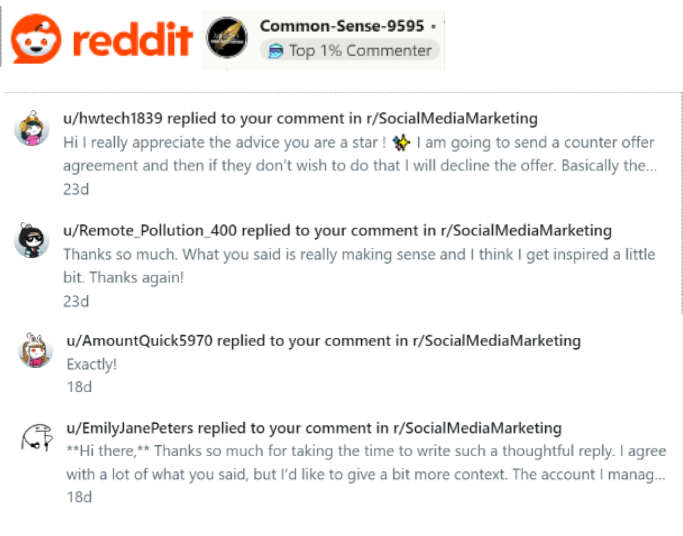Click the Reddit wordmark text
The image size is (683, 536).
131,39
